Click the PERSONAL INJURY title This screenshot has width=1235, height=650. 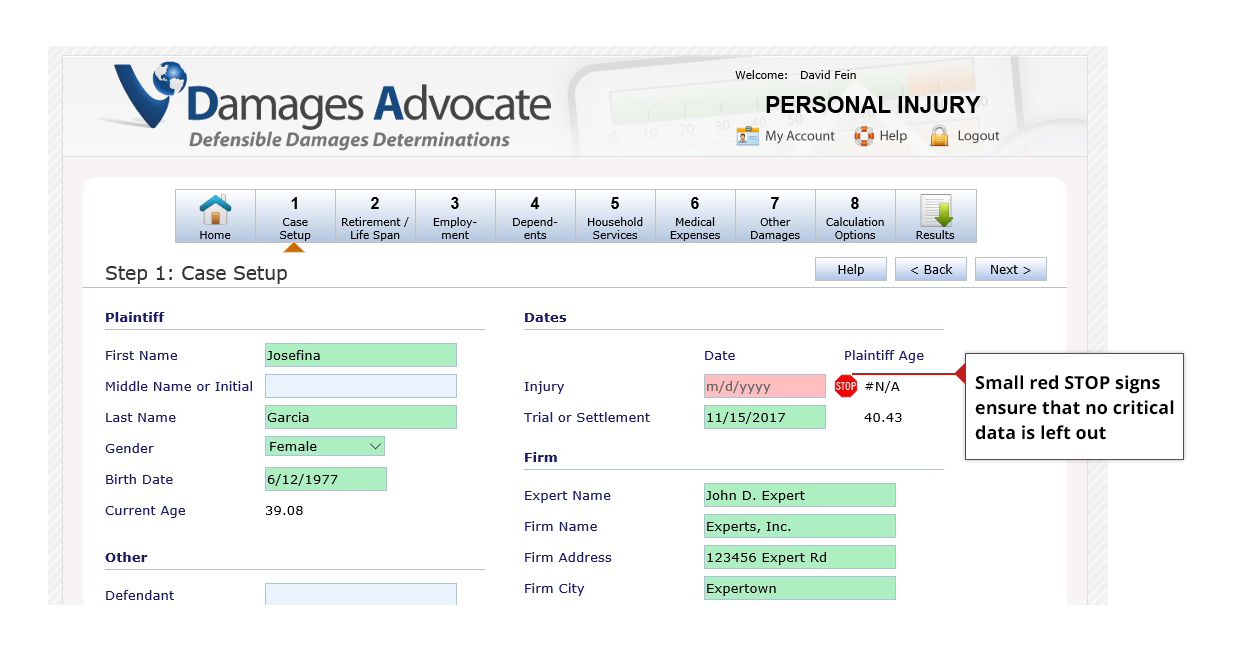click(x=873, y=105)
